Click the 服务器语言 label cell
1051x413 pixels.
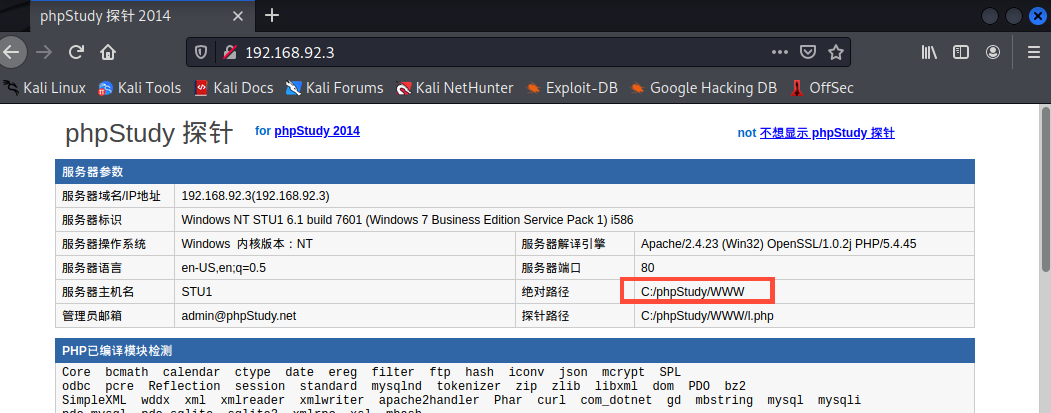(x=115, y=268)
